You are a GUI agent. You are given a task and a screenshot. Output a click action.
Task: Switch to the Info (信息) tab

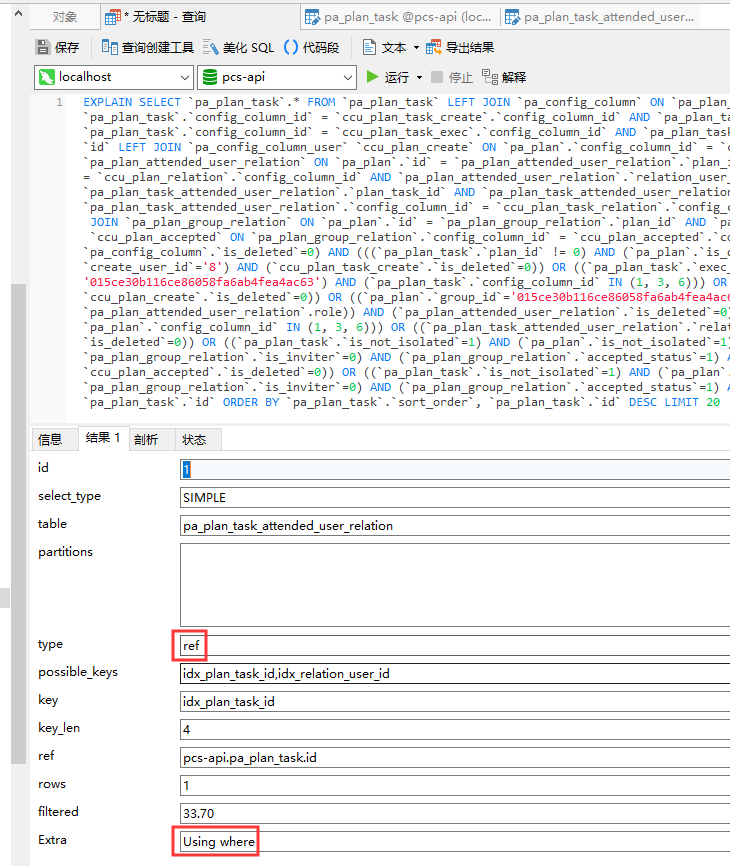50,439
